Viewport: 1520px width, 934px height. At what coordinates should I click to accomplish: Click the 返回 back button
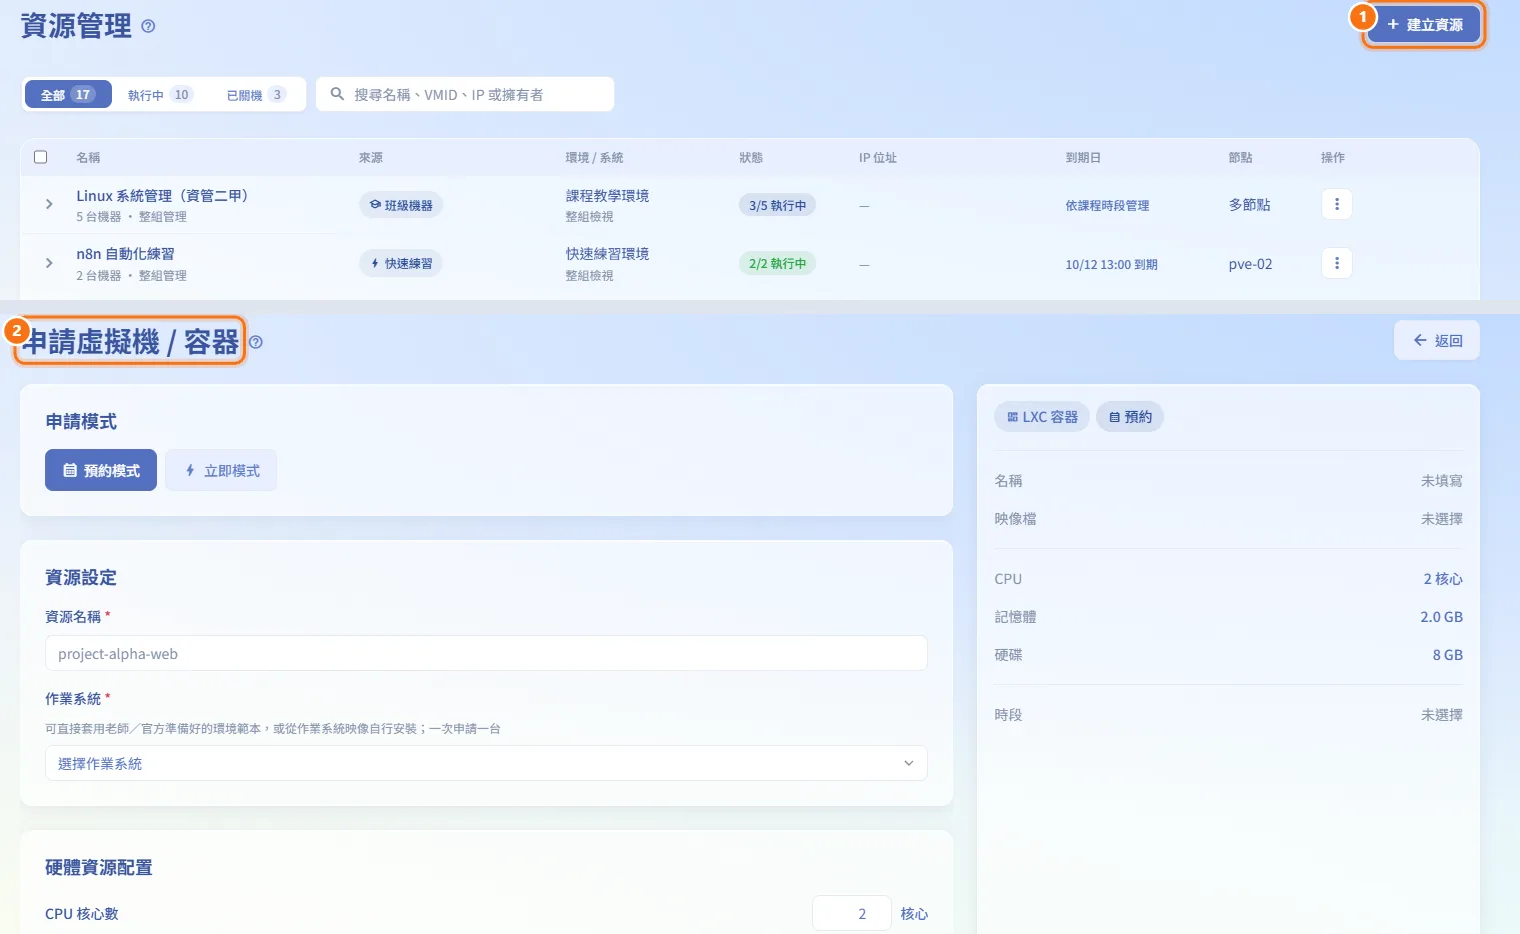(x=1437, y=341)
